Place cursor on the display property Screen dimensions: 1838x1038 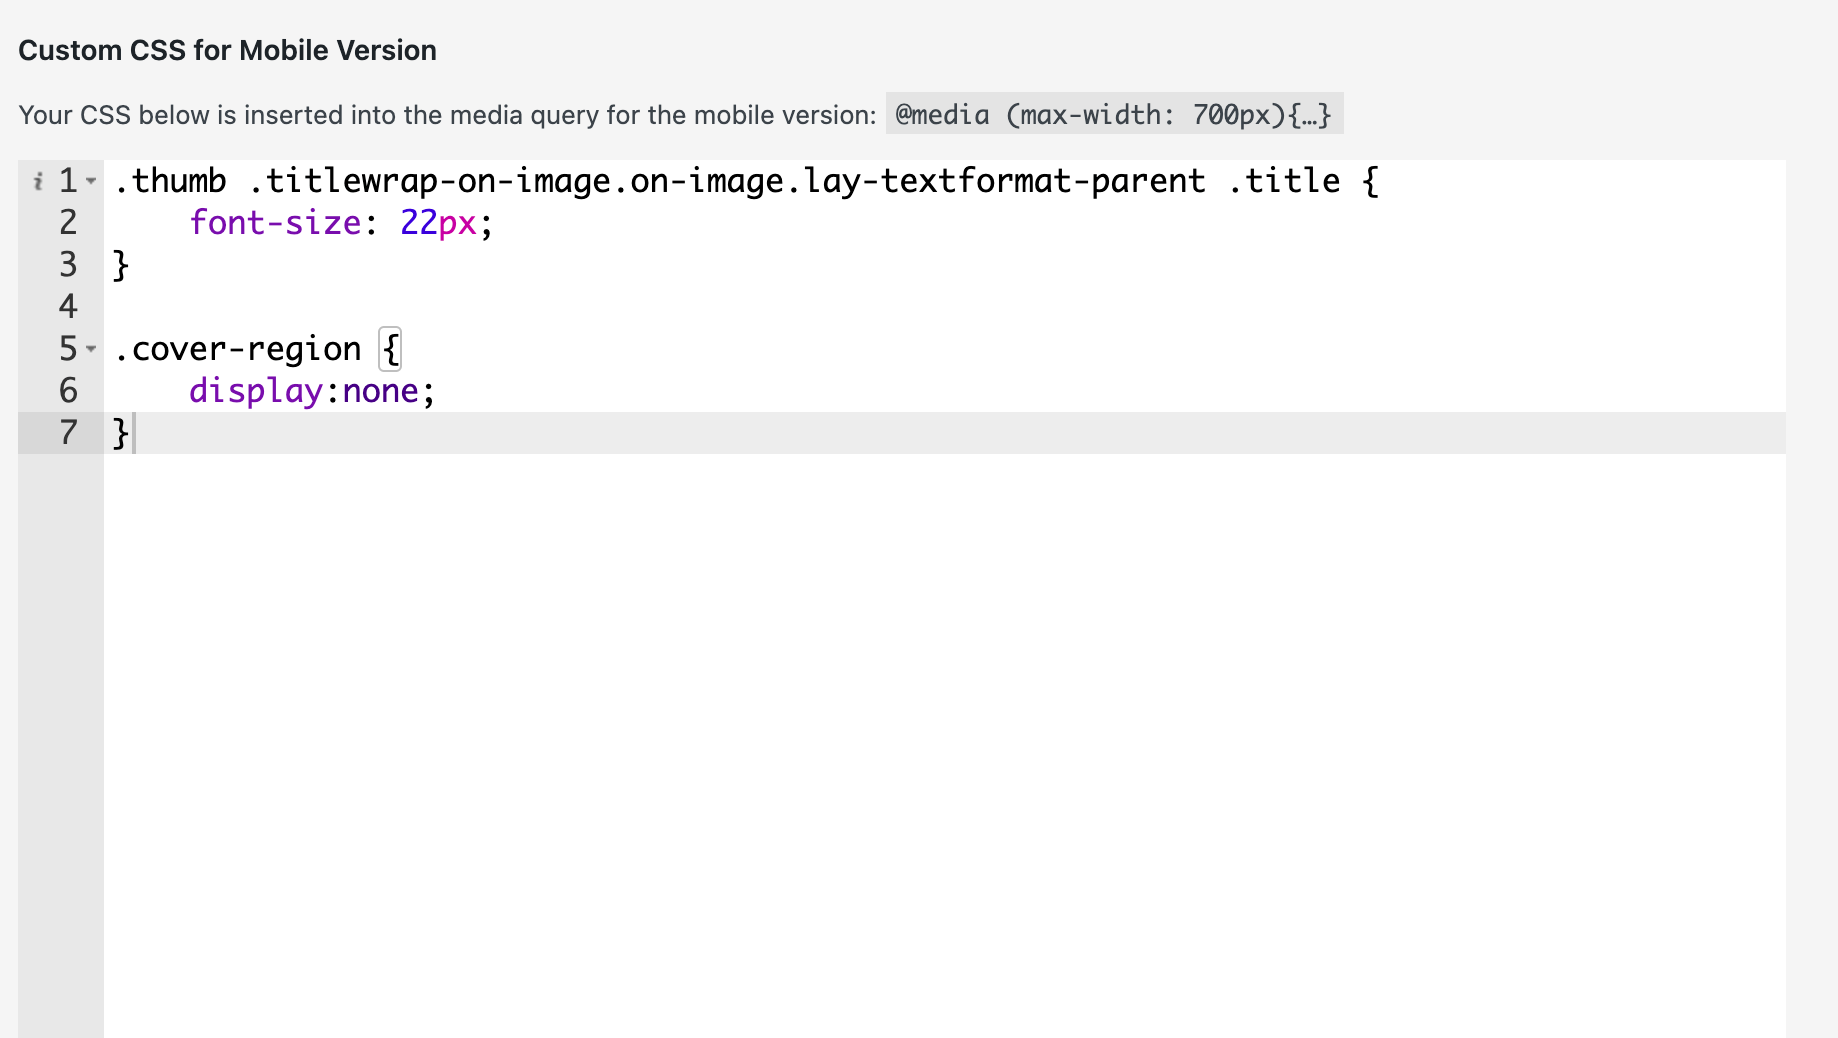[x=256, y=391]
